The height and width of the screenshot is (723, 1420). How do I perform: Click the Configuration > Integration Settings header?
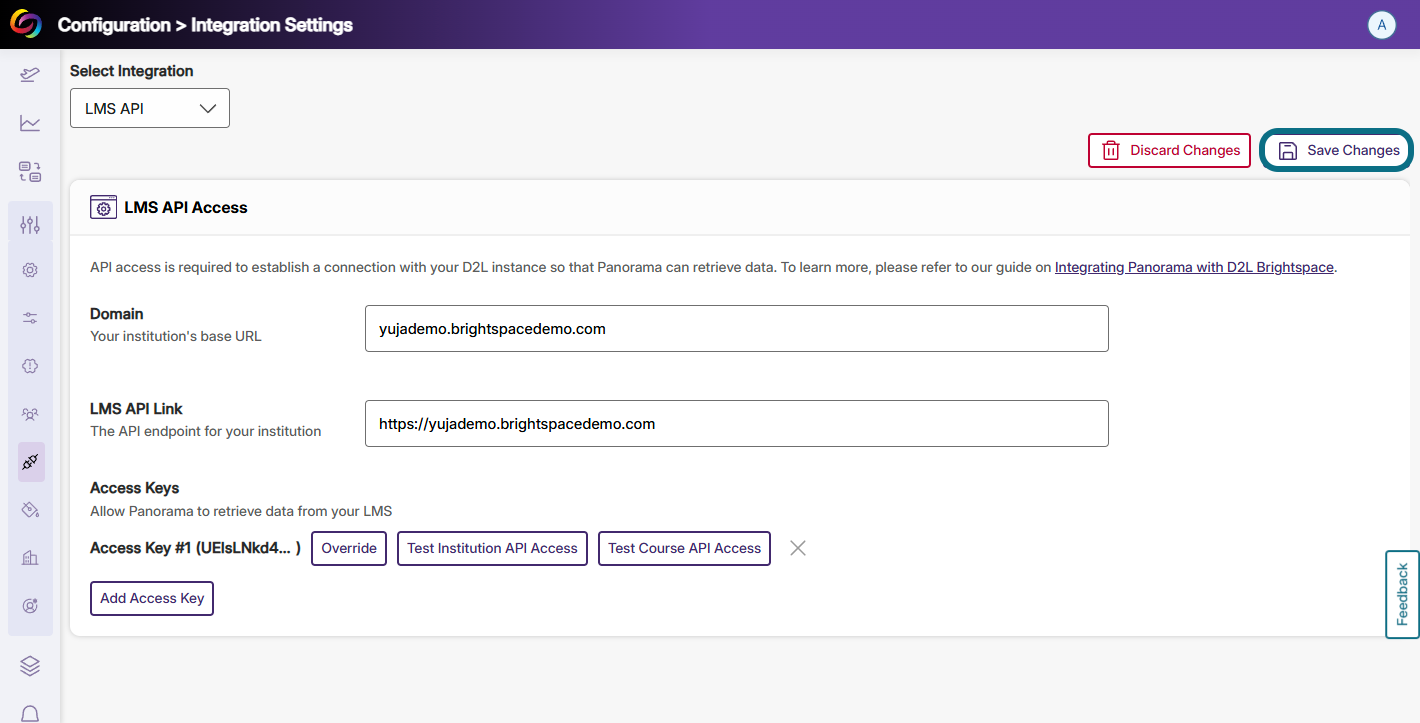pos(205,25)
